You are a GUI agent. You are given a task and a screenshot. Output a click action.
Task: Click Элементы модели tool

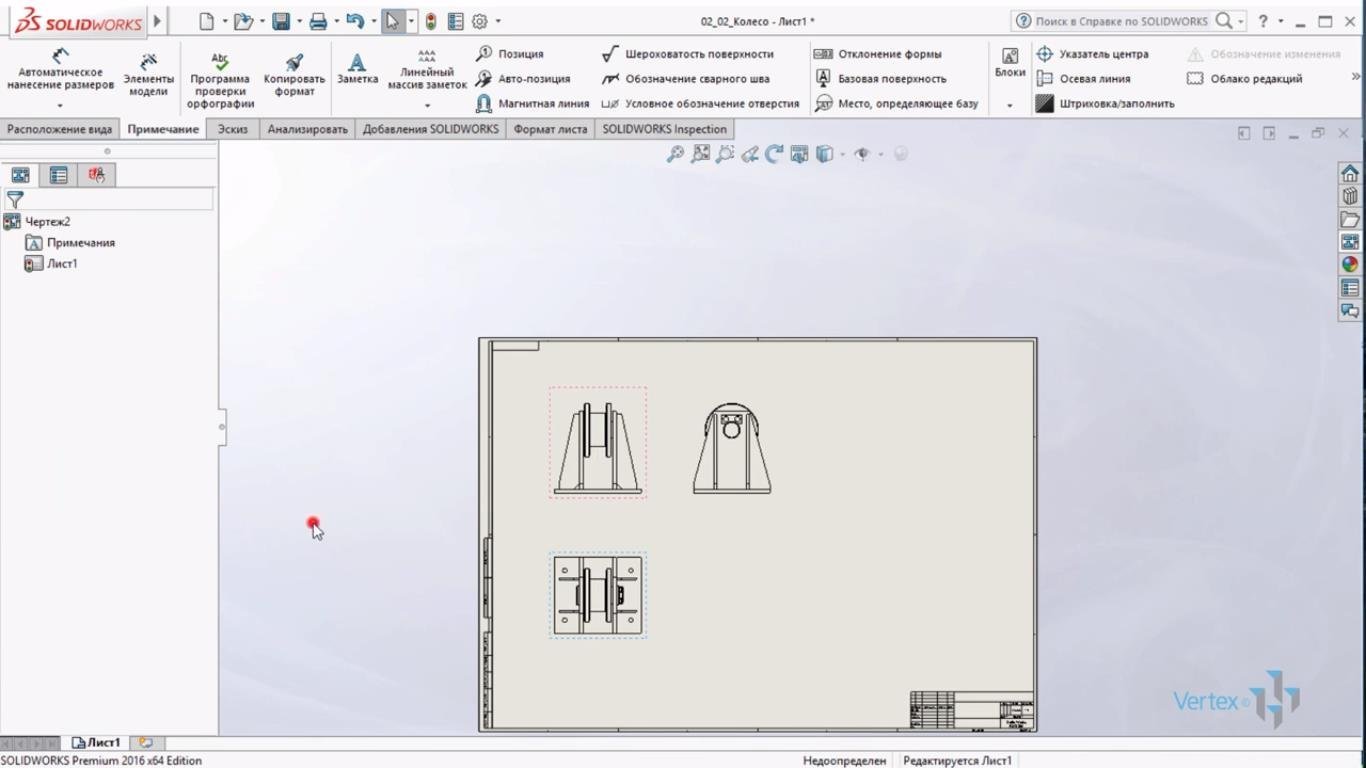148,74
